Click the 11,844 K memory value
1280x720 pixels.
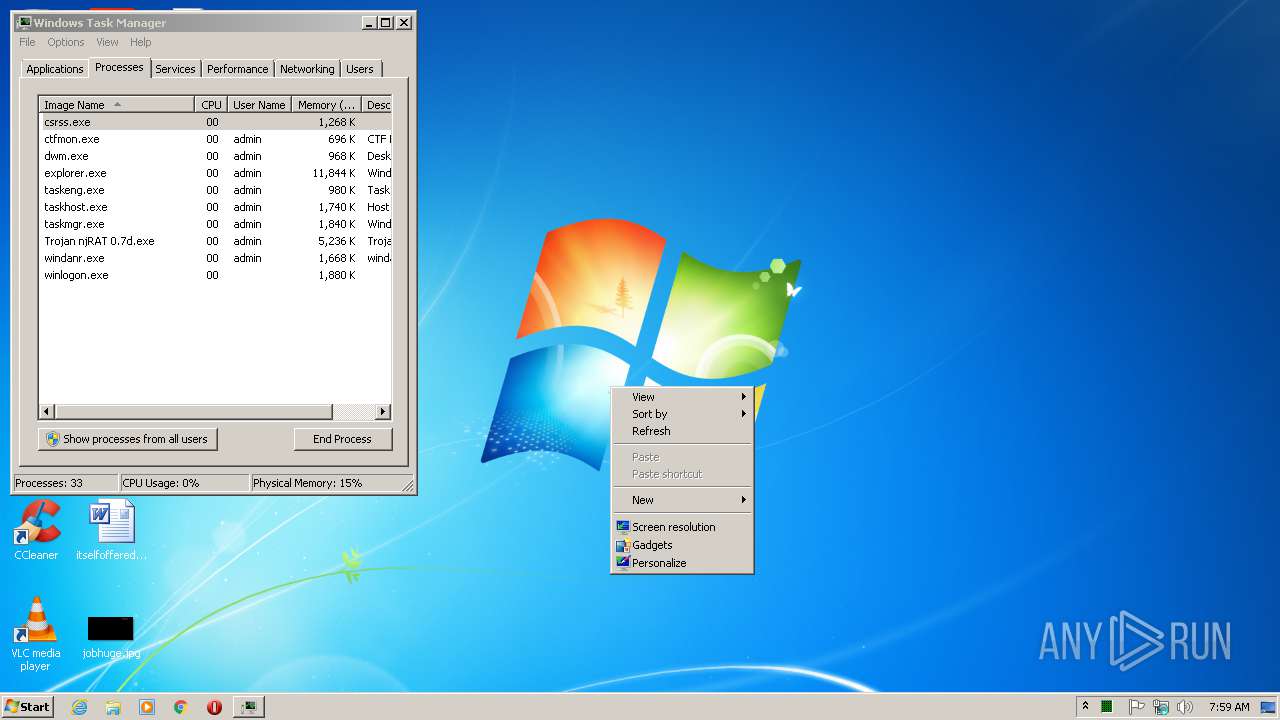(x=334, y=173)
